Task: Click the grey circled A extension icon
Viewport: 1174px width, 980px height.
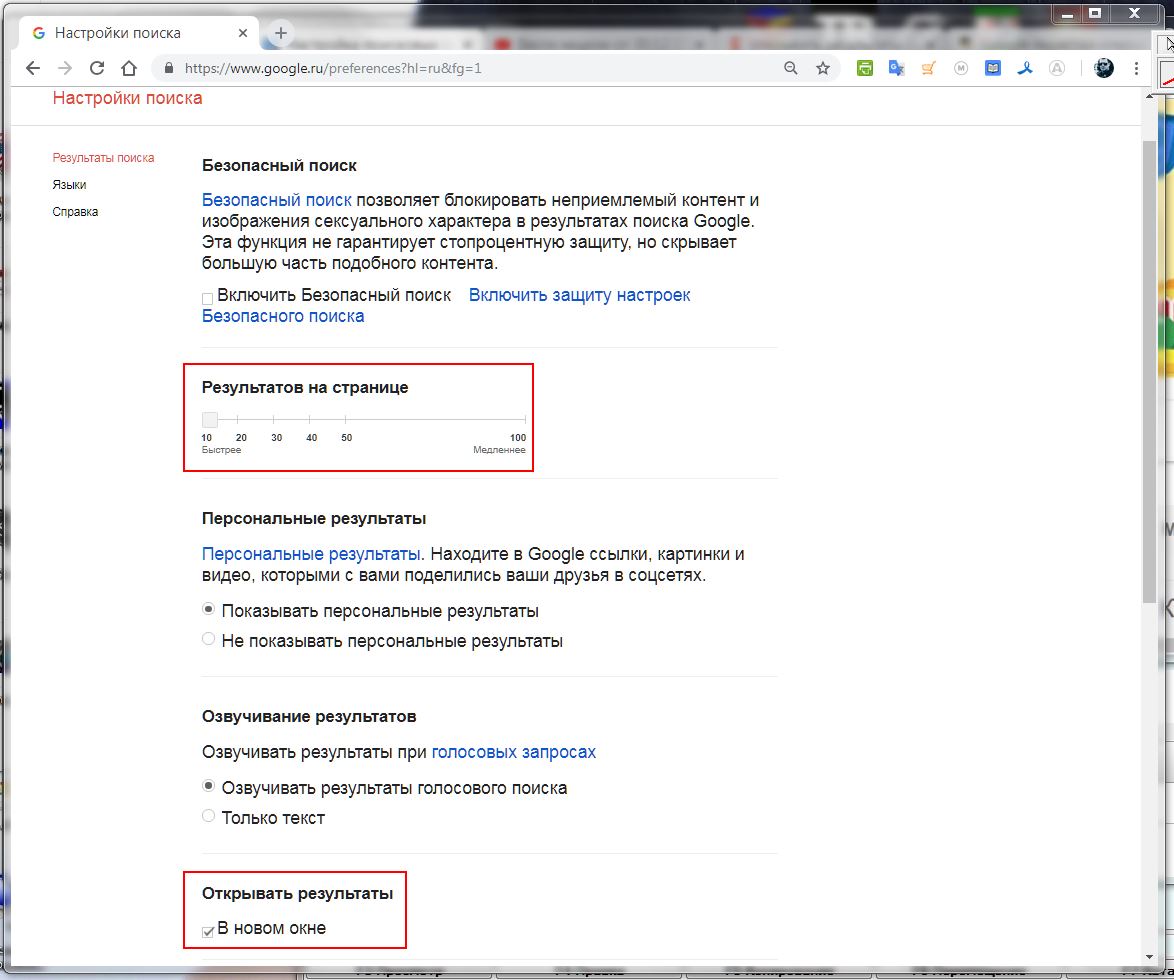Action: click(x=1056, y=68)
